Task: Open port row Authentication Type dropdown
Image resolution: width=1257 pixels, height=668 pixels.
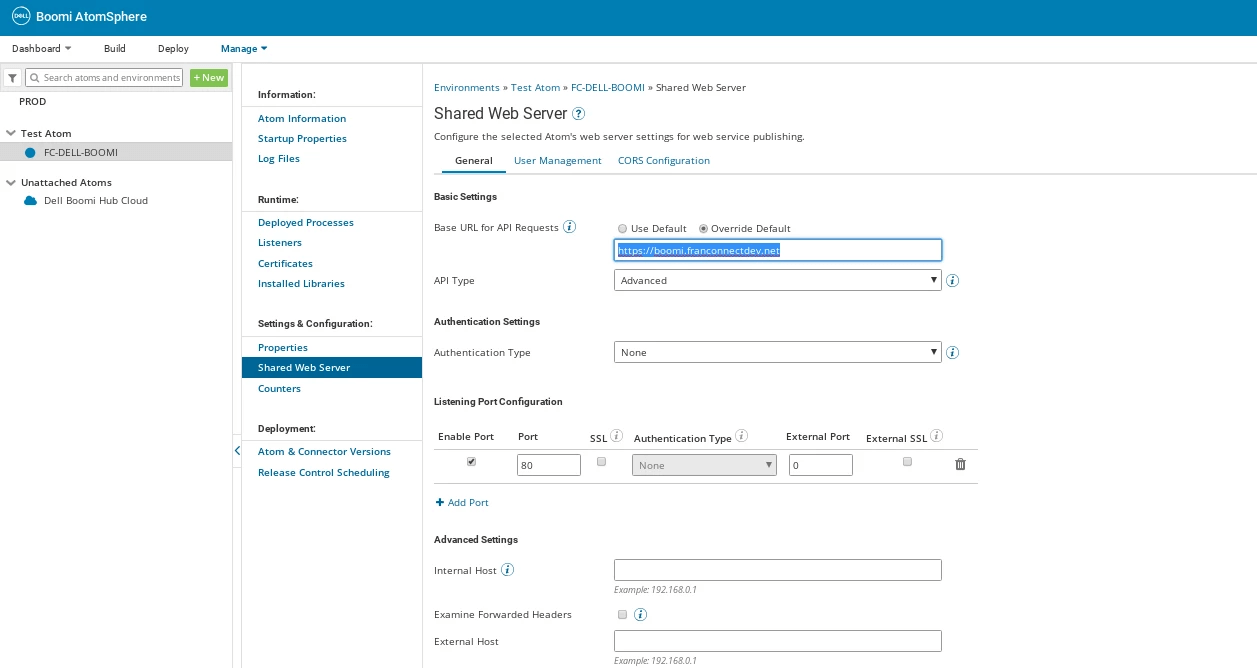Action: [x=704, y=465]
